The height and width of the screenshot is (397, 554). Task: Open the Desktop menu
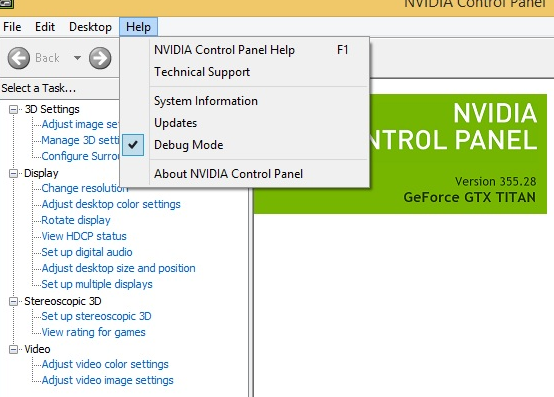[x=90, y=27]
